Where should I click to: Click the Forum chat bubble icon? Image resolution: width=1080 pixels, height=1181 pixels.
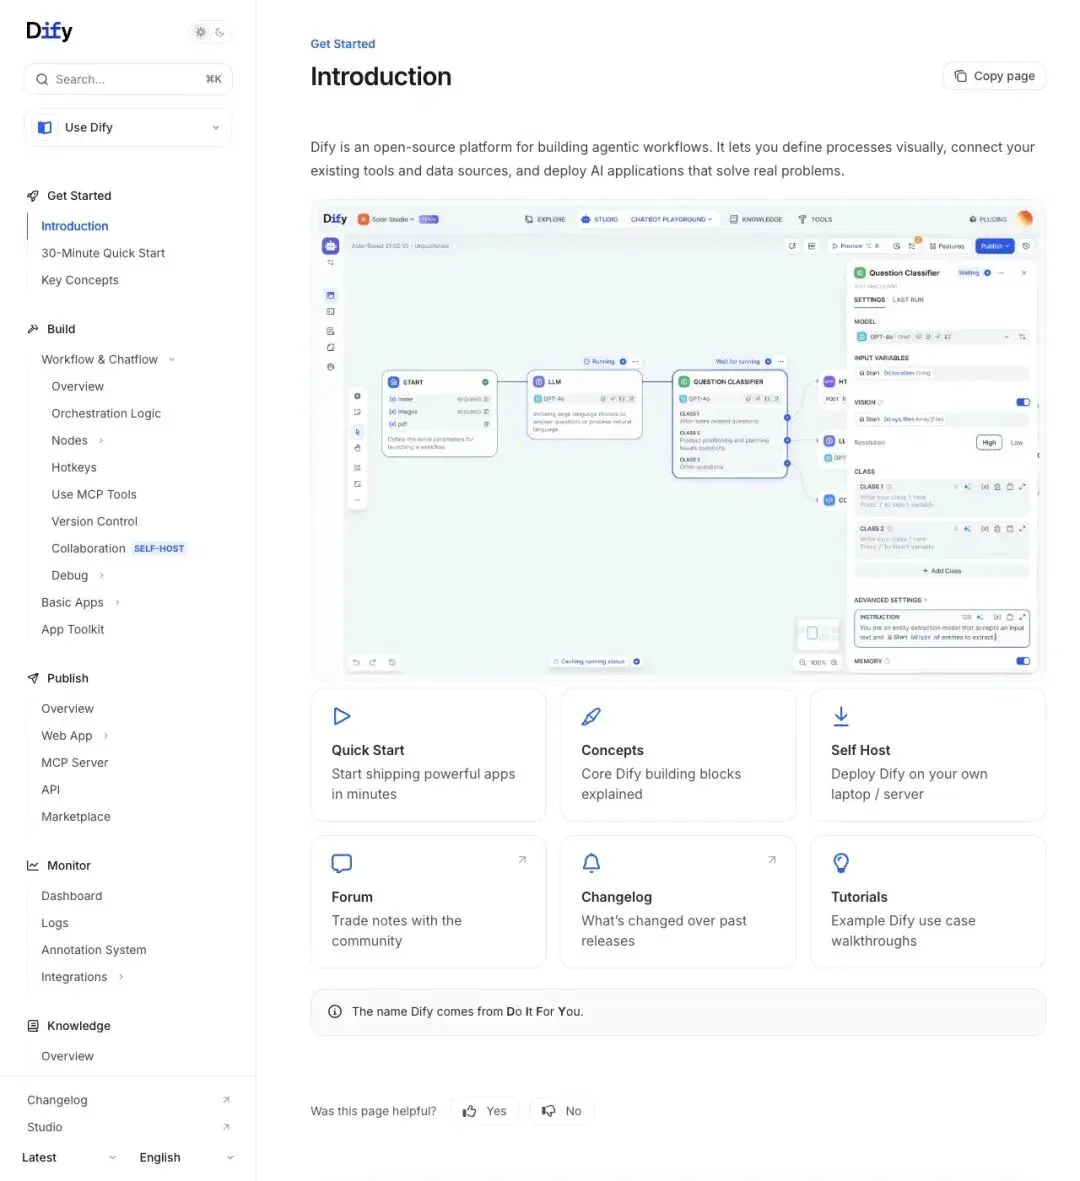[342, 863]
